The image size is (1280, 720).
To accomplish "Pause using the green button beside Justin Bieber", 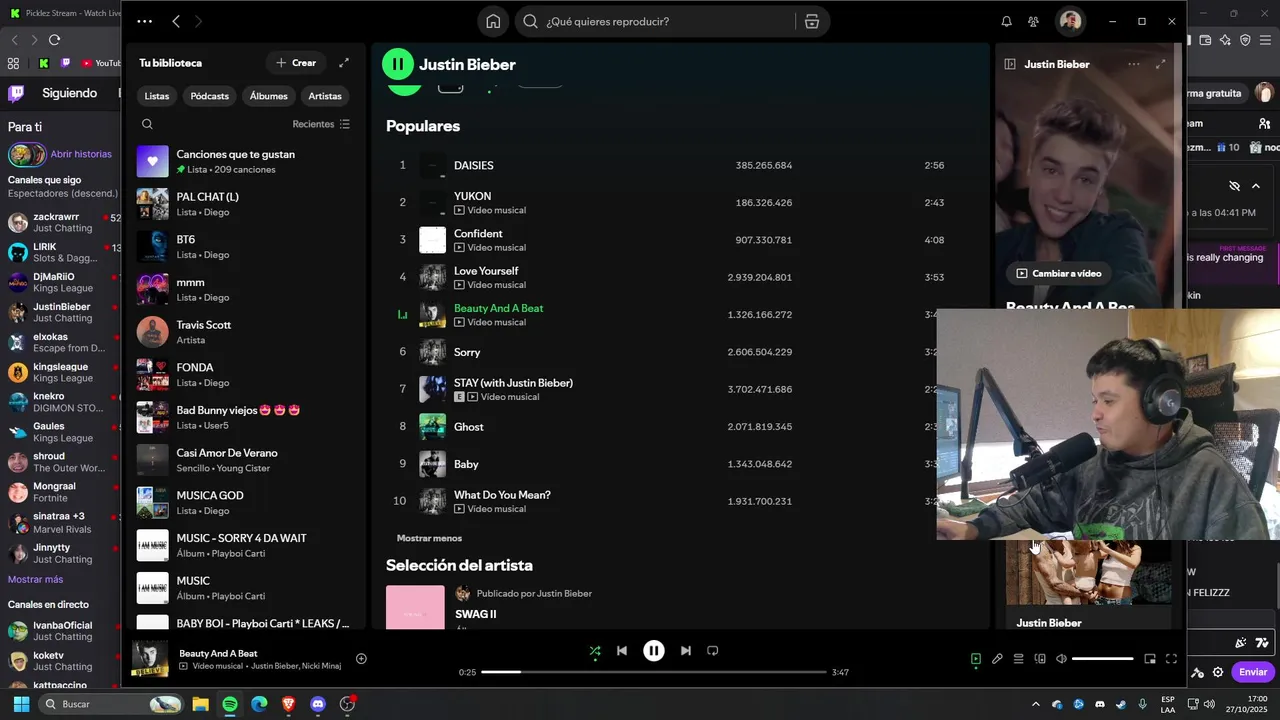I will (398, 64).
